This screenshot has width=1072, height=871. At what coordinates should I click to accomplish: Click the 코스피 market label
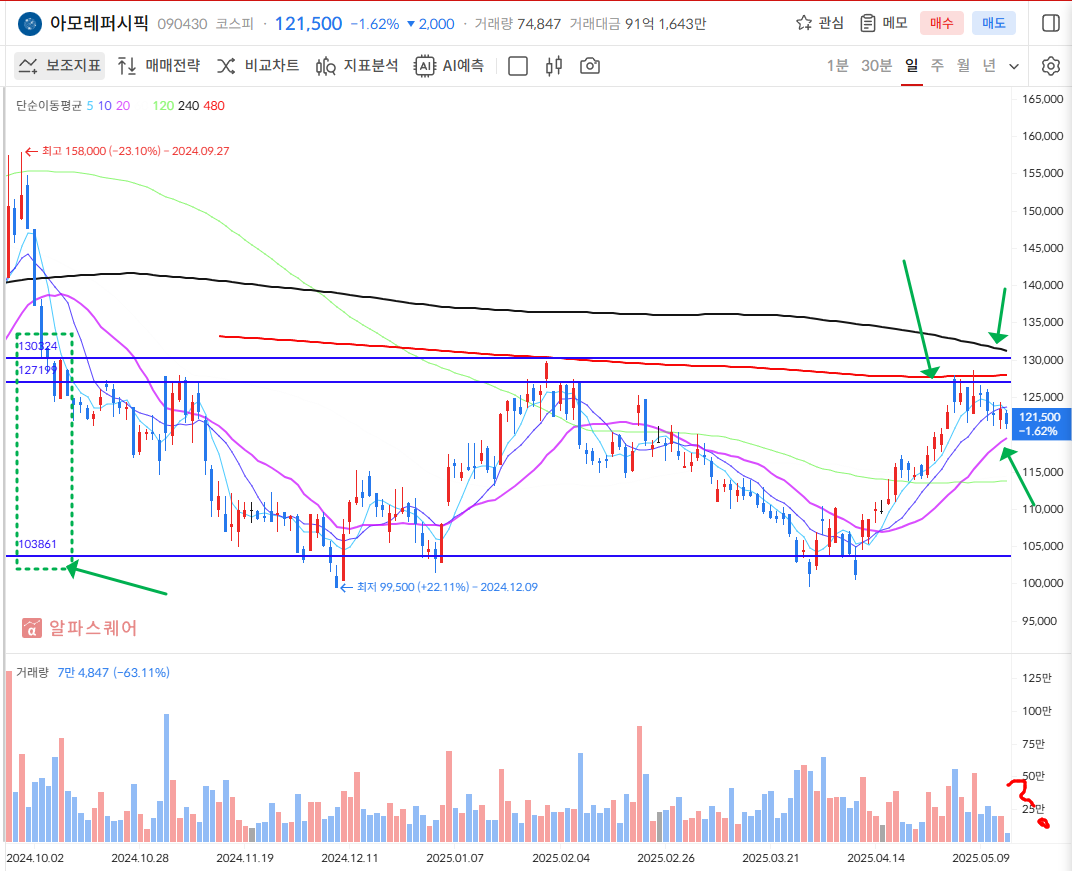(234, 24)
